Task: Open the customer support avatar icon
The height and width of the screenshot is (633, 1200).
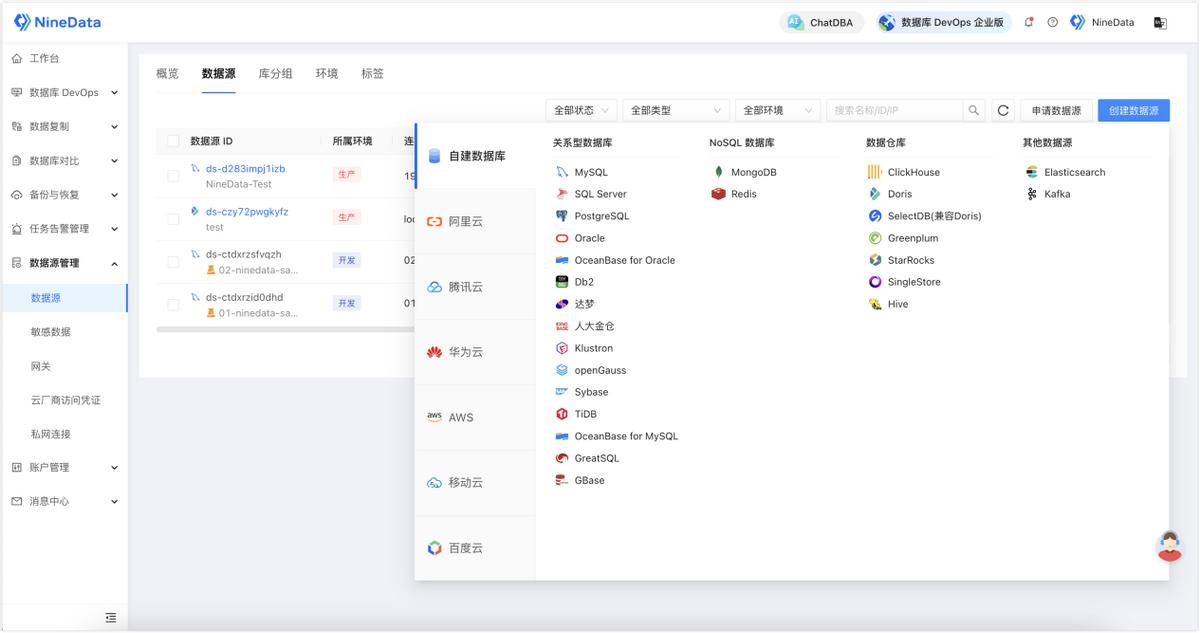Action: [x=1169, y=546]
